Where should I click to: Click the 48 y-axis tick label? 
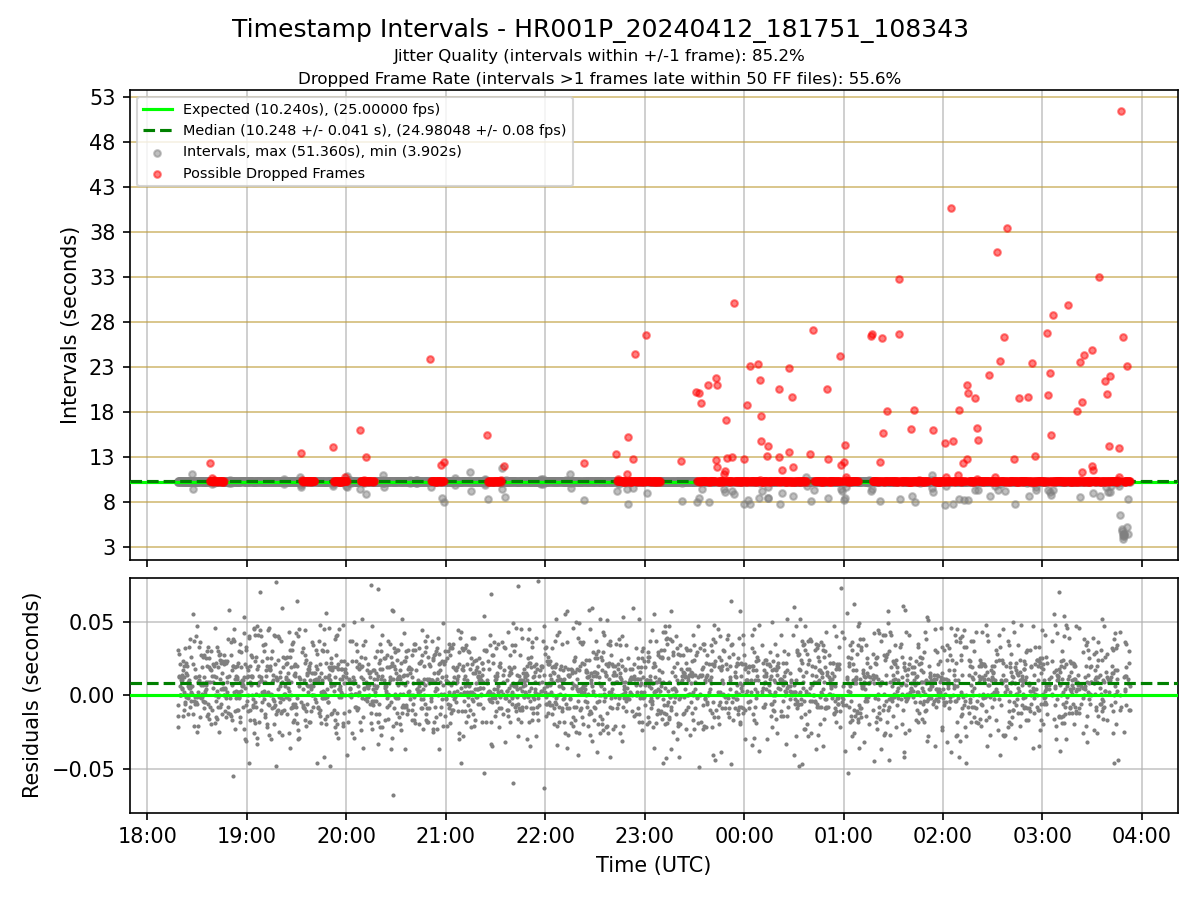104,142
